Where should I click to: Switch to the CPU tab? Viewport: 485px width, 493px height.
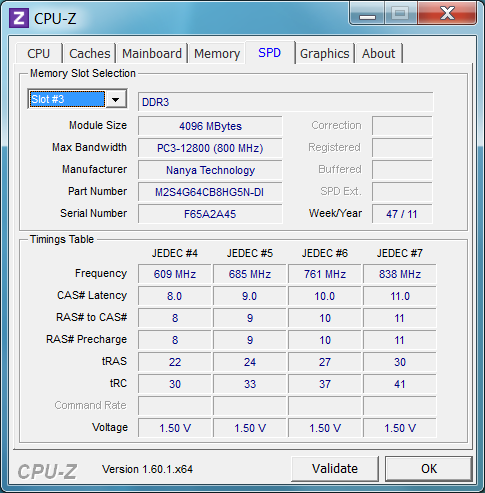[x=39, y=53]
